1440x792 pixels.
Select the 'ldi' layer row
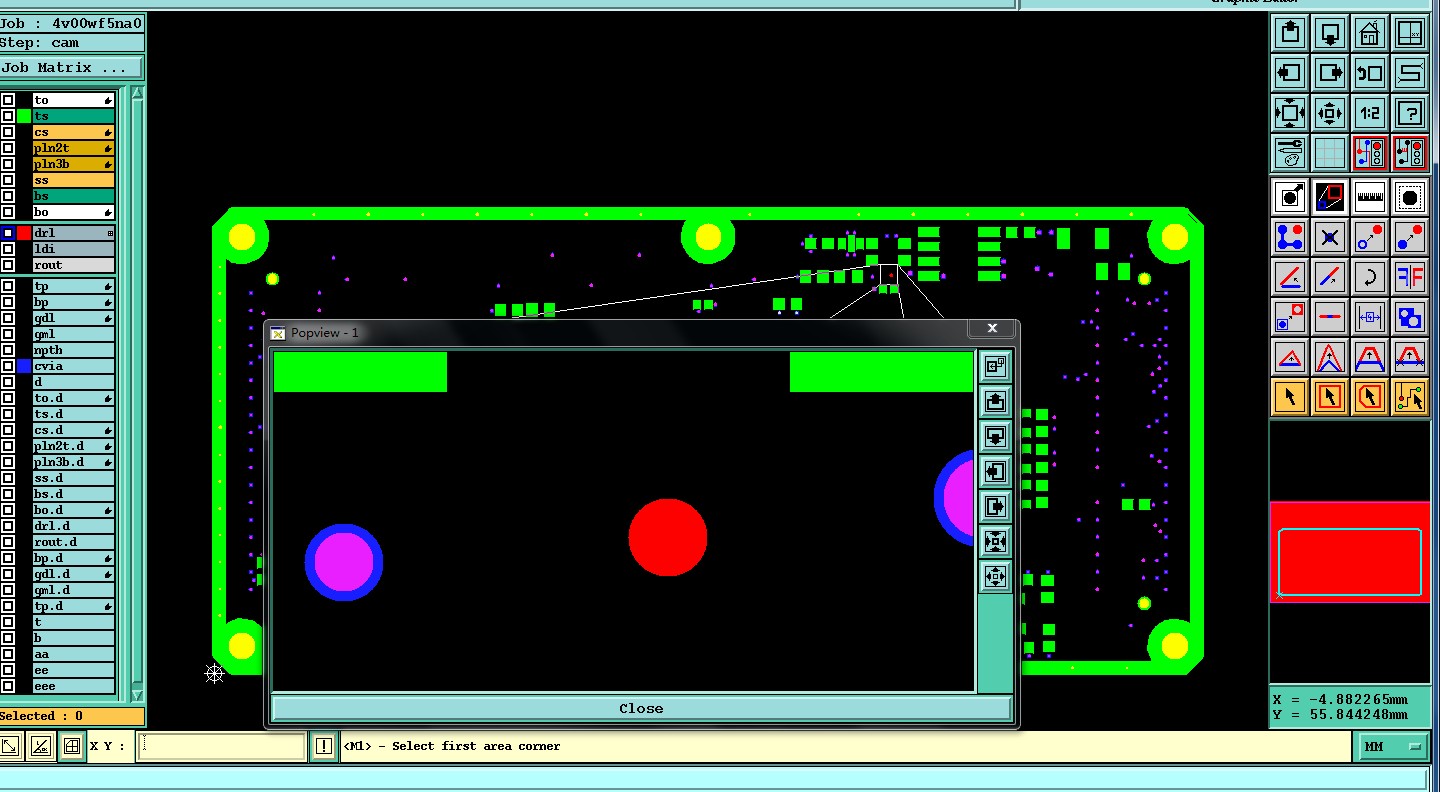point(74,249)
